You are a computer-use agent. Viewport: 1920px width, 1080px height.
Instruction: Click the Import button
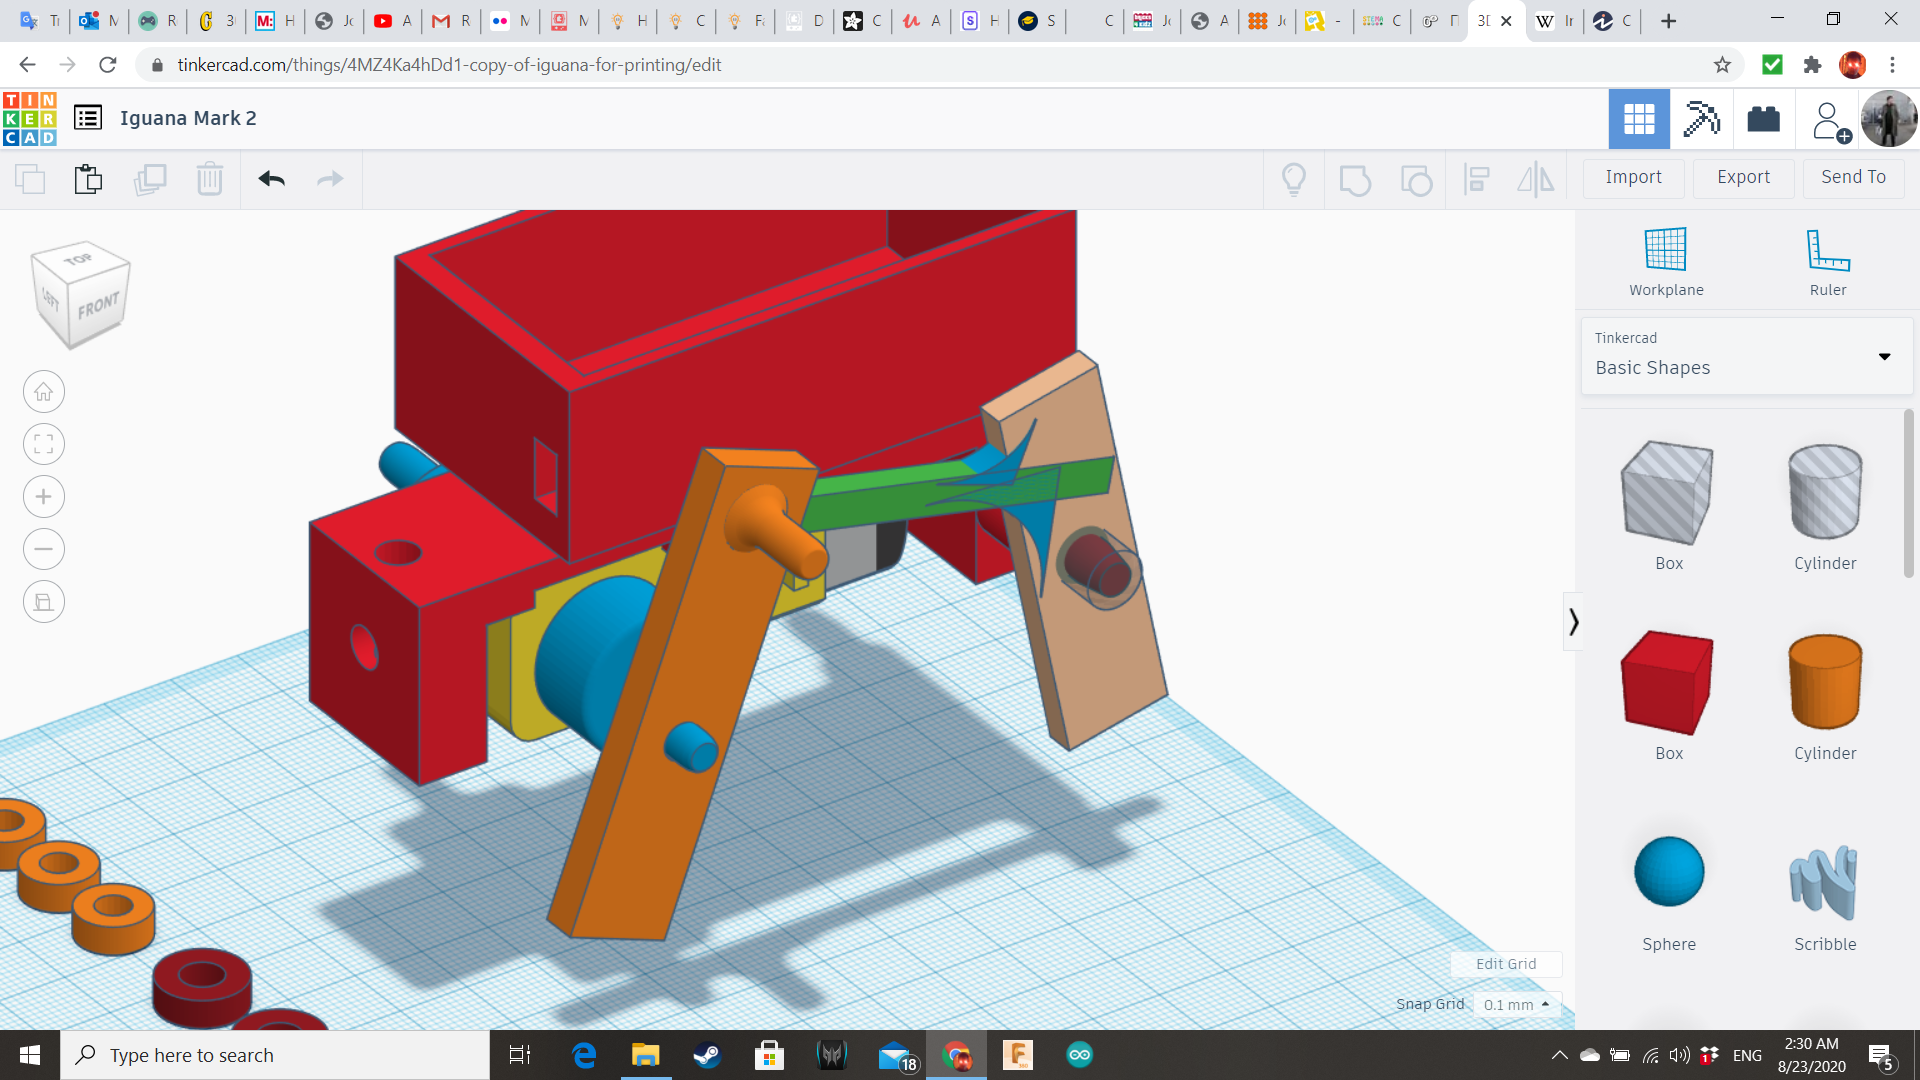click(x=1633, y=177)
